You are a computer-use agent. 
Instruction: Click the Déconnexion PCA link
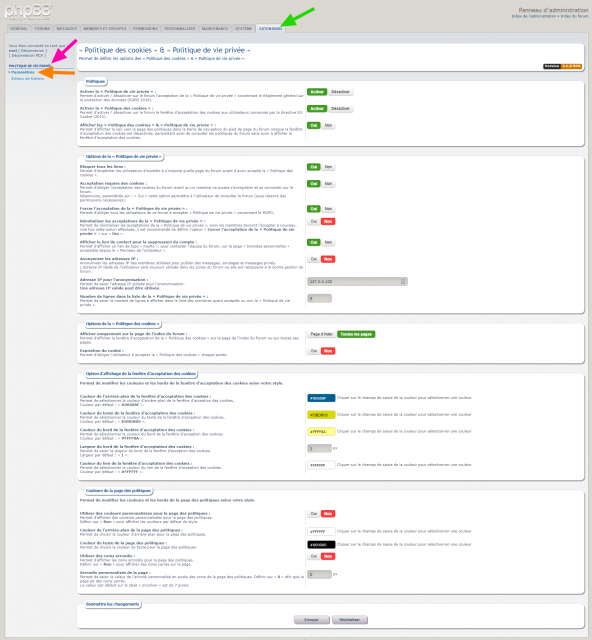(x=27, y=56)
